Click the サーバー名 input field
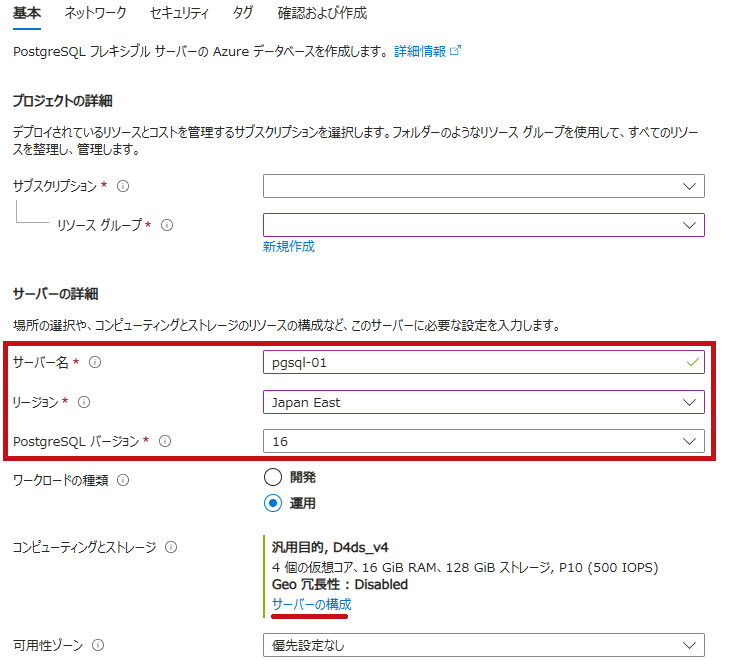Screen dimensions: 730x667 click(484, 362)
